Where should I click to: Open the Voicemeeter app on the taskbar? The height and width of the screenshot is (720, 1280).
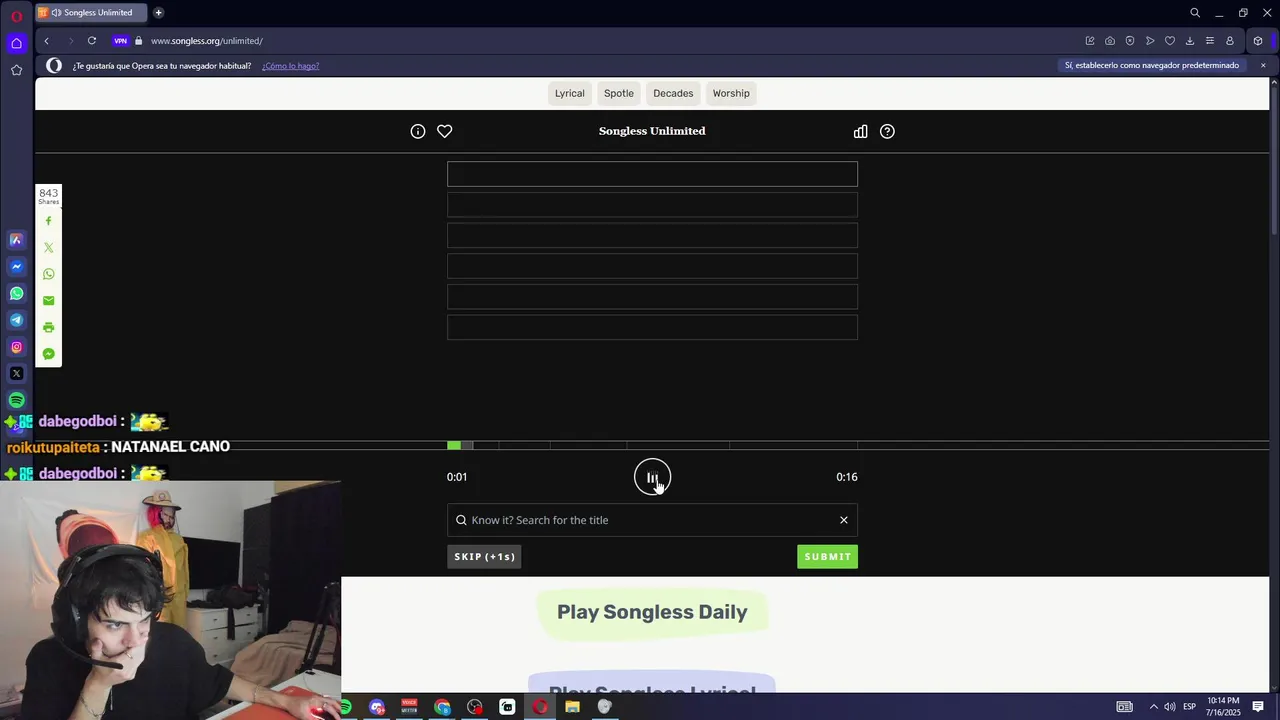tap(409, 707)
